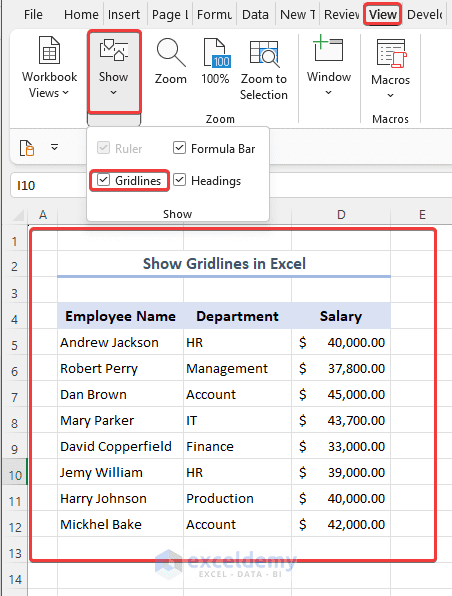This screenshot has width=452, height=596.
Task: Click the Finance department cell
Action: click(x=238, y=446)
